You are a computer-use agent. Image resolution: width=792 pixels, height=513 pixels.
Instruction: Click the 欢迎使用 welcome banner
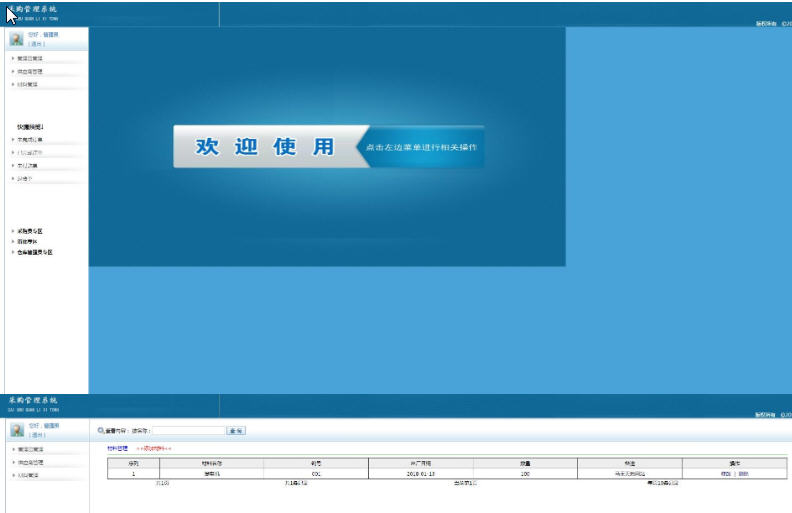[265, 146]
